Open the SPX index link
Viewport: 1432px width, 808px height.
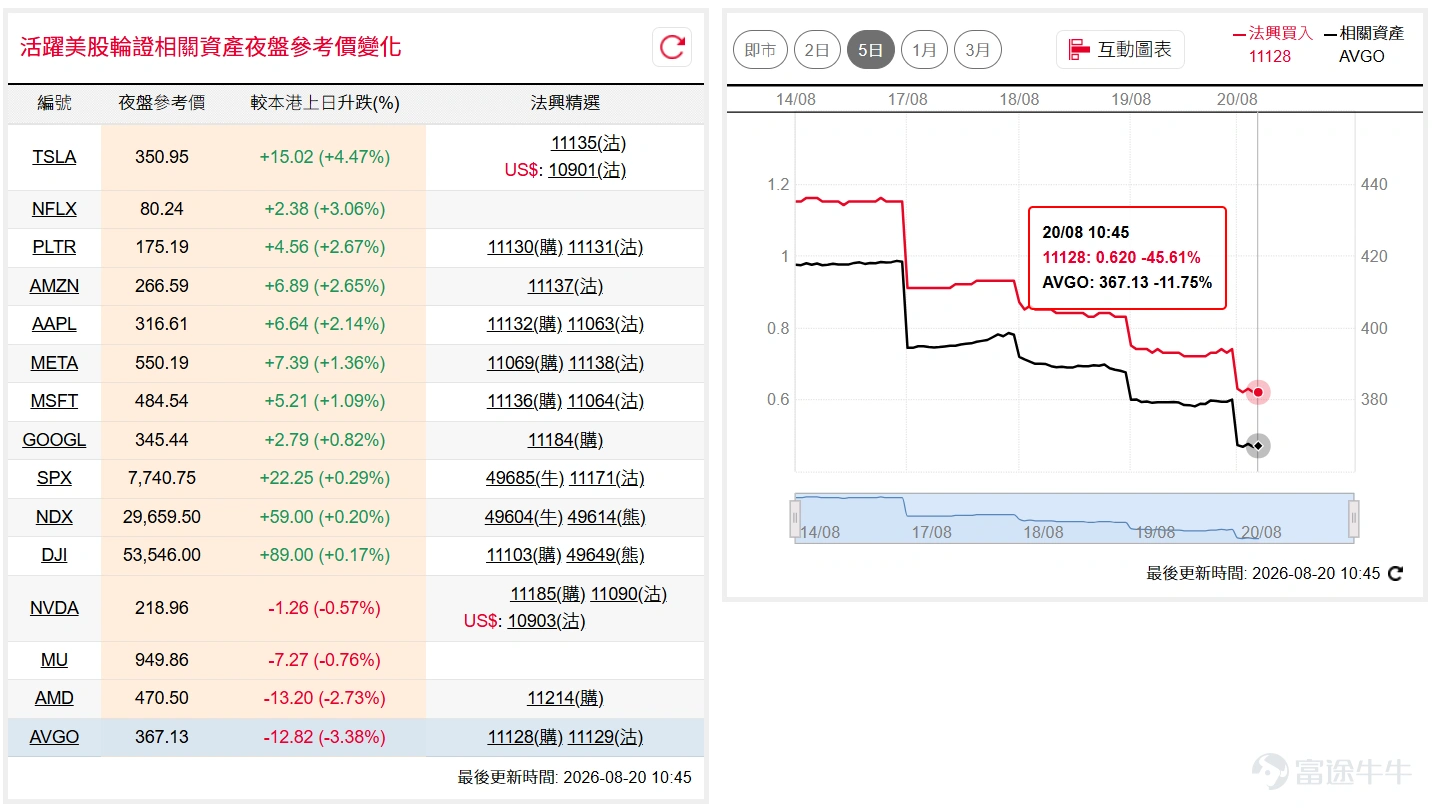tap(54, 478)
